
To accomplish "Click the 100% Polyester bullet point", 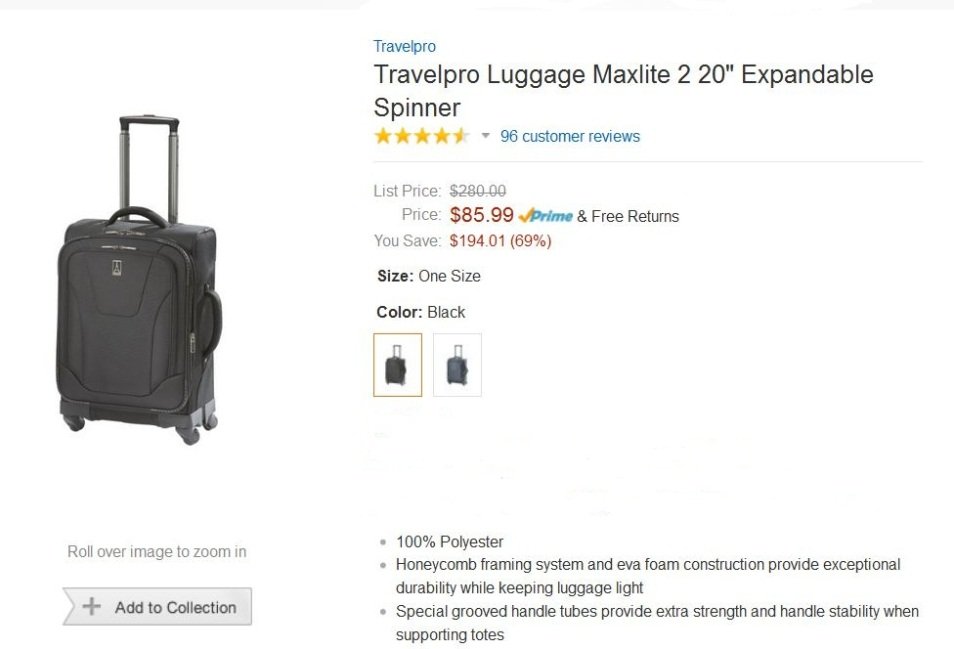I will click(x=449, y=542).
